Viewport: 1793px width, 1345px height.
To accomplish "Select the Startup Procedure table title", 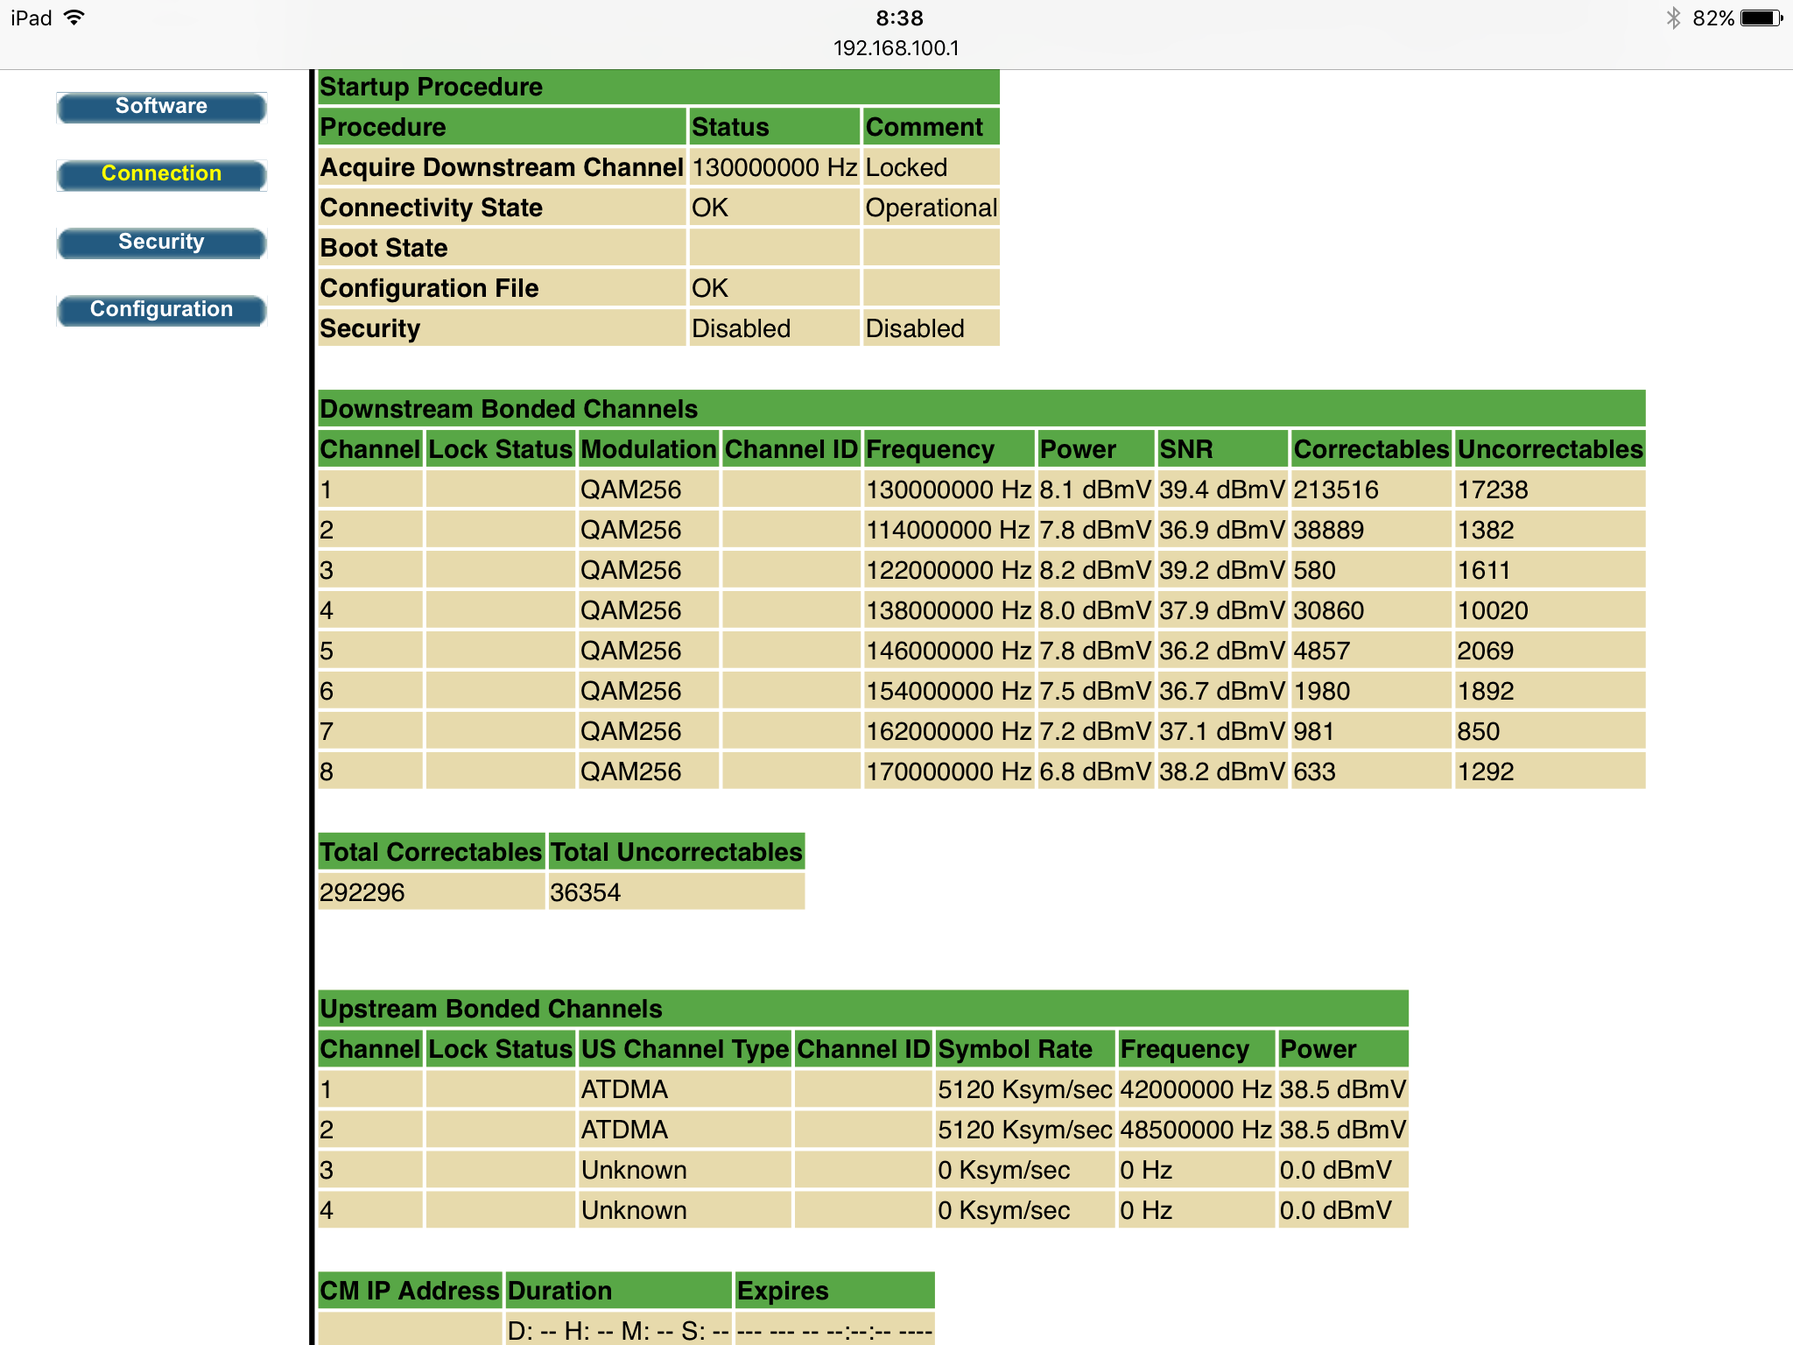I will 658,87.
